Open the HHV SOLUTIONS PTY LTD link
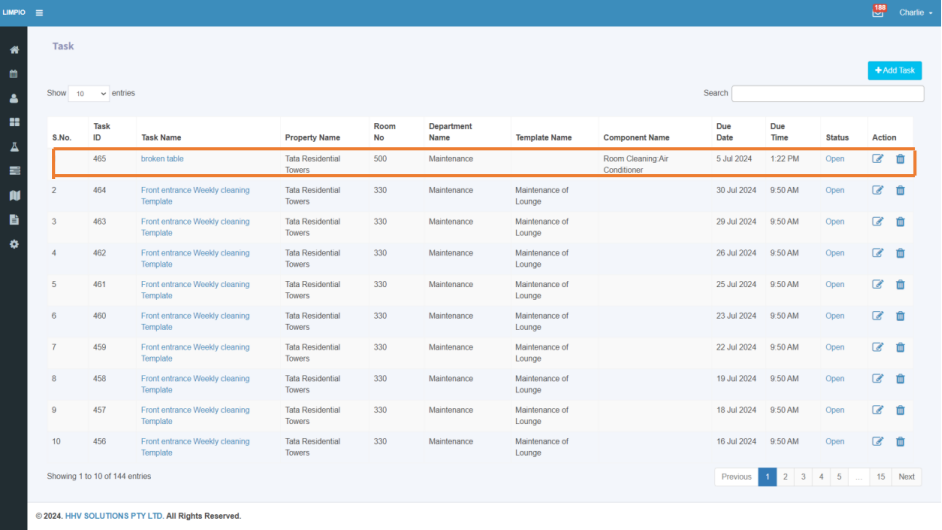 pos(114,516)
